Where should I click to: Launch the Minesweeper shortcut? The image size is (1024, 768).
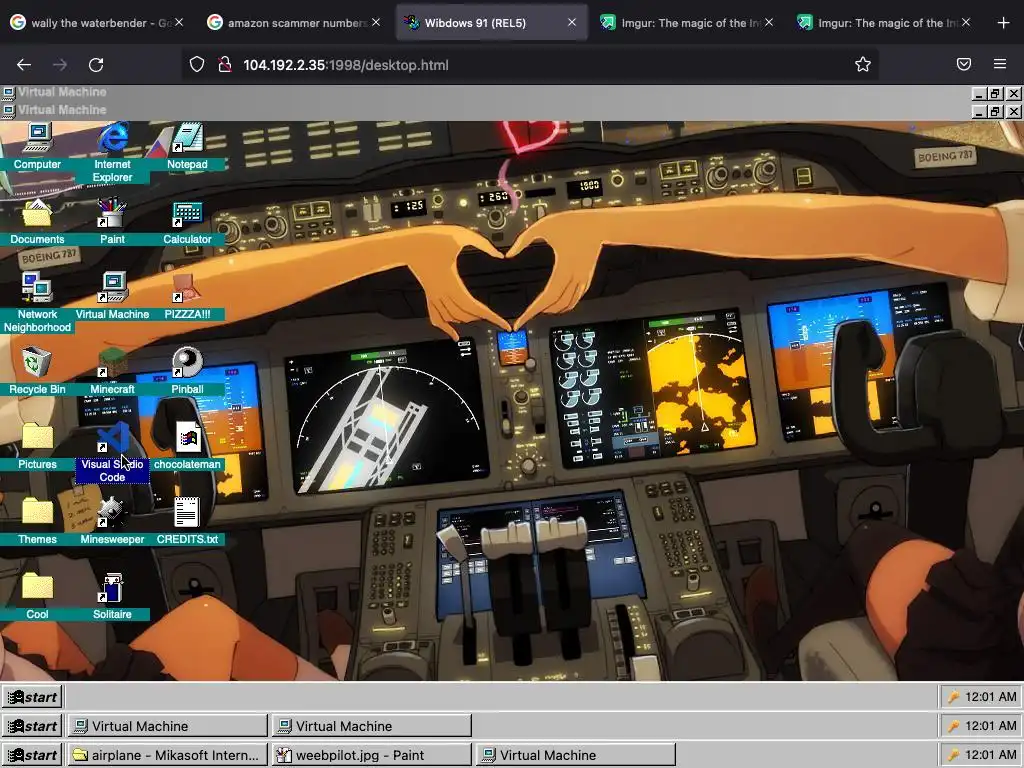click(112, 522)
